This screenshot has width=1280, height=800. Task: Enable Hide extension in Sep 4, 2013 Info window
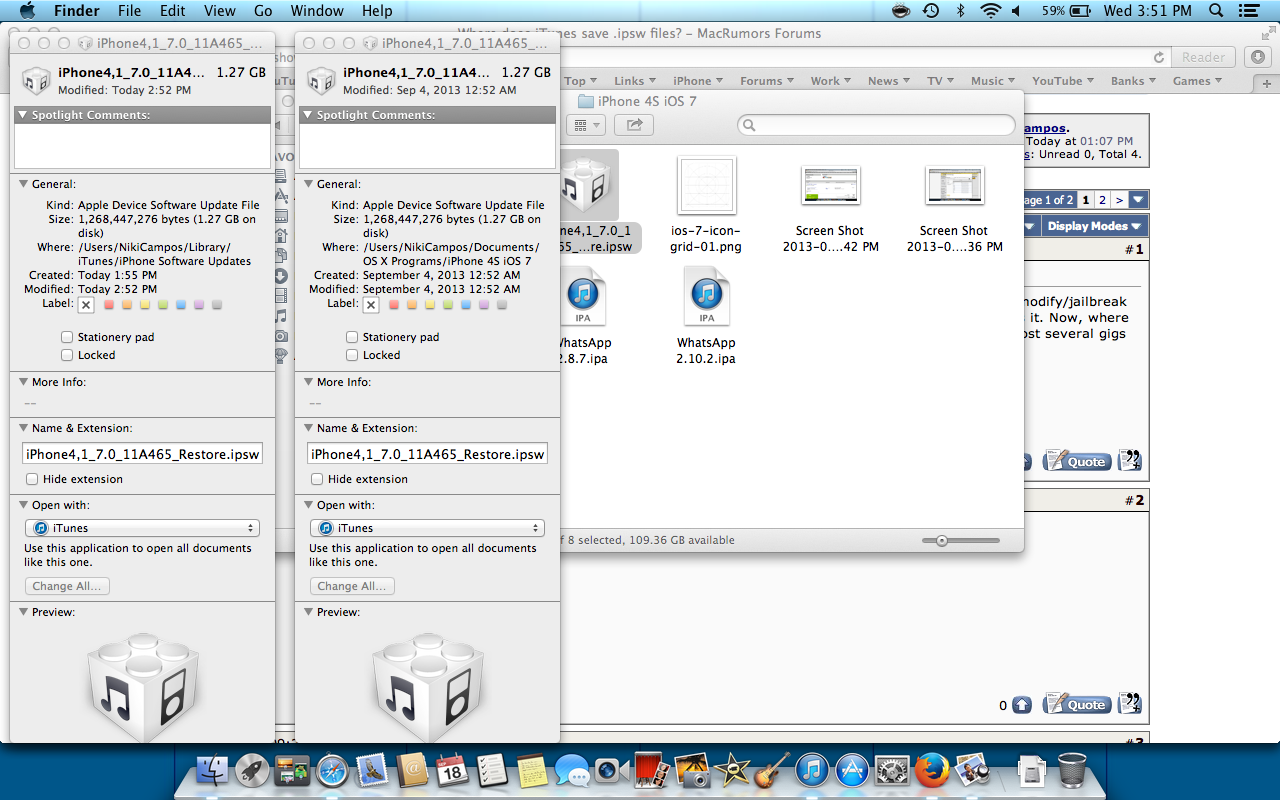point(317,479)
